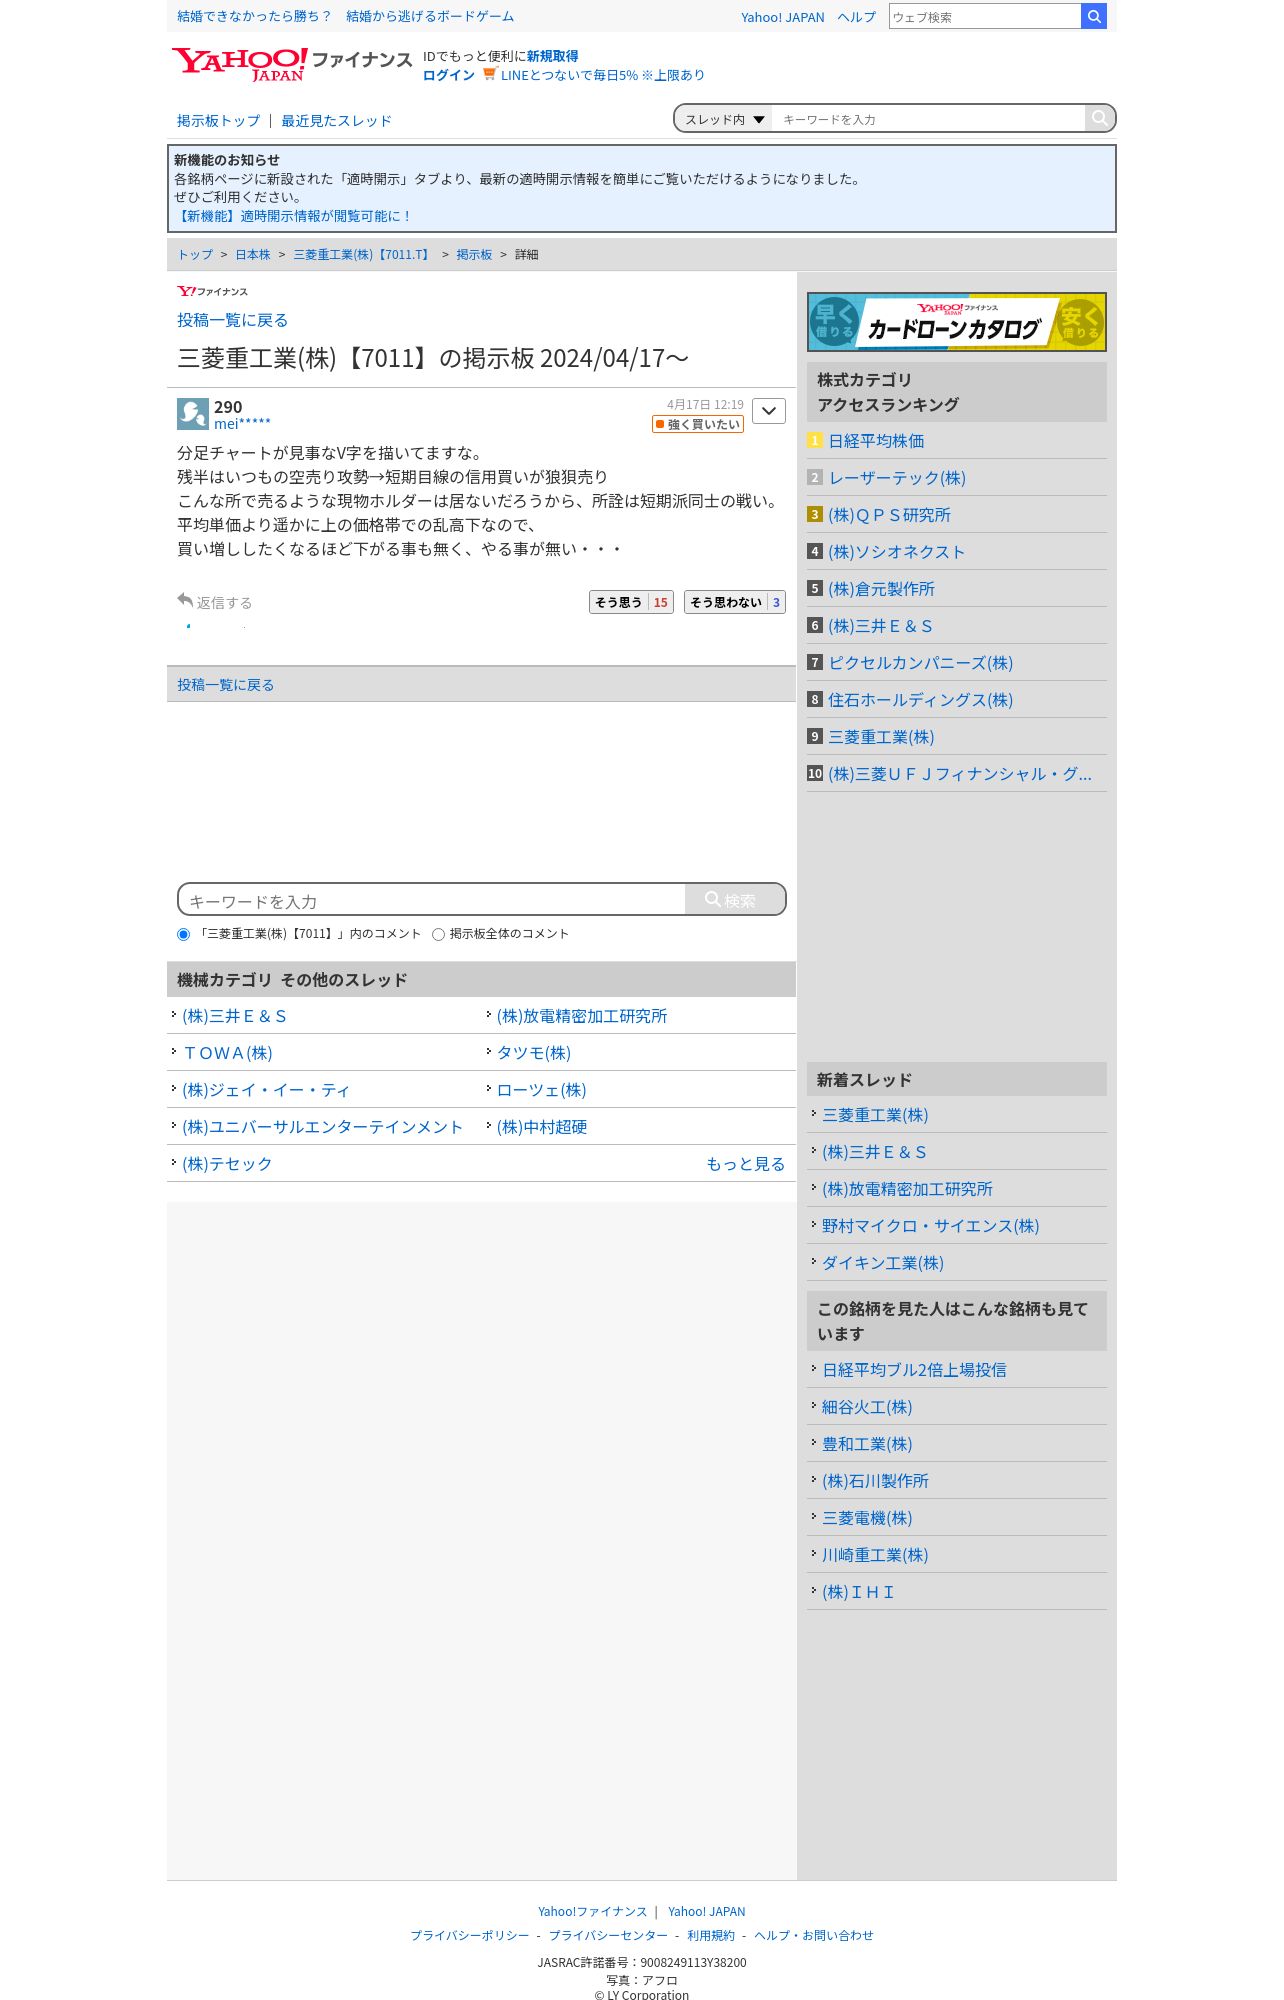Click 投稿一覧に戻る above the thread title
The image size is (1284, 2000).
233,320
